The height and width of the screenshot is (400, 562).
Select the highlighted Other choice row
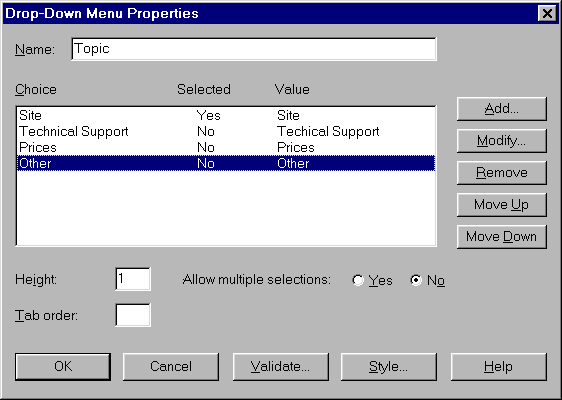click(x=226, y=163)
